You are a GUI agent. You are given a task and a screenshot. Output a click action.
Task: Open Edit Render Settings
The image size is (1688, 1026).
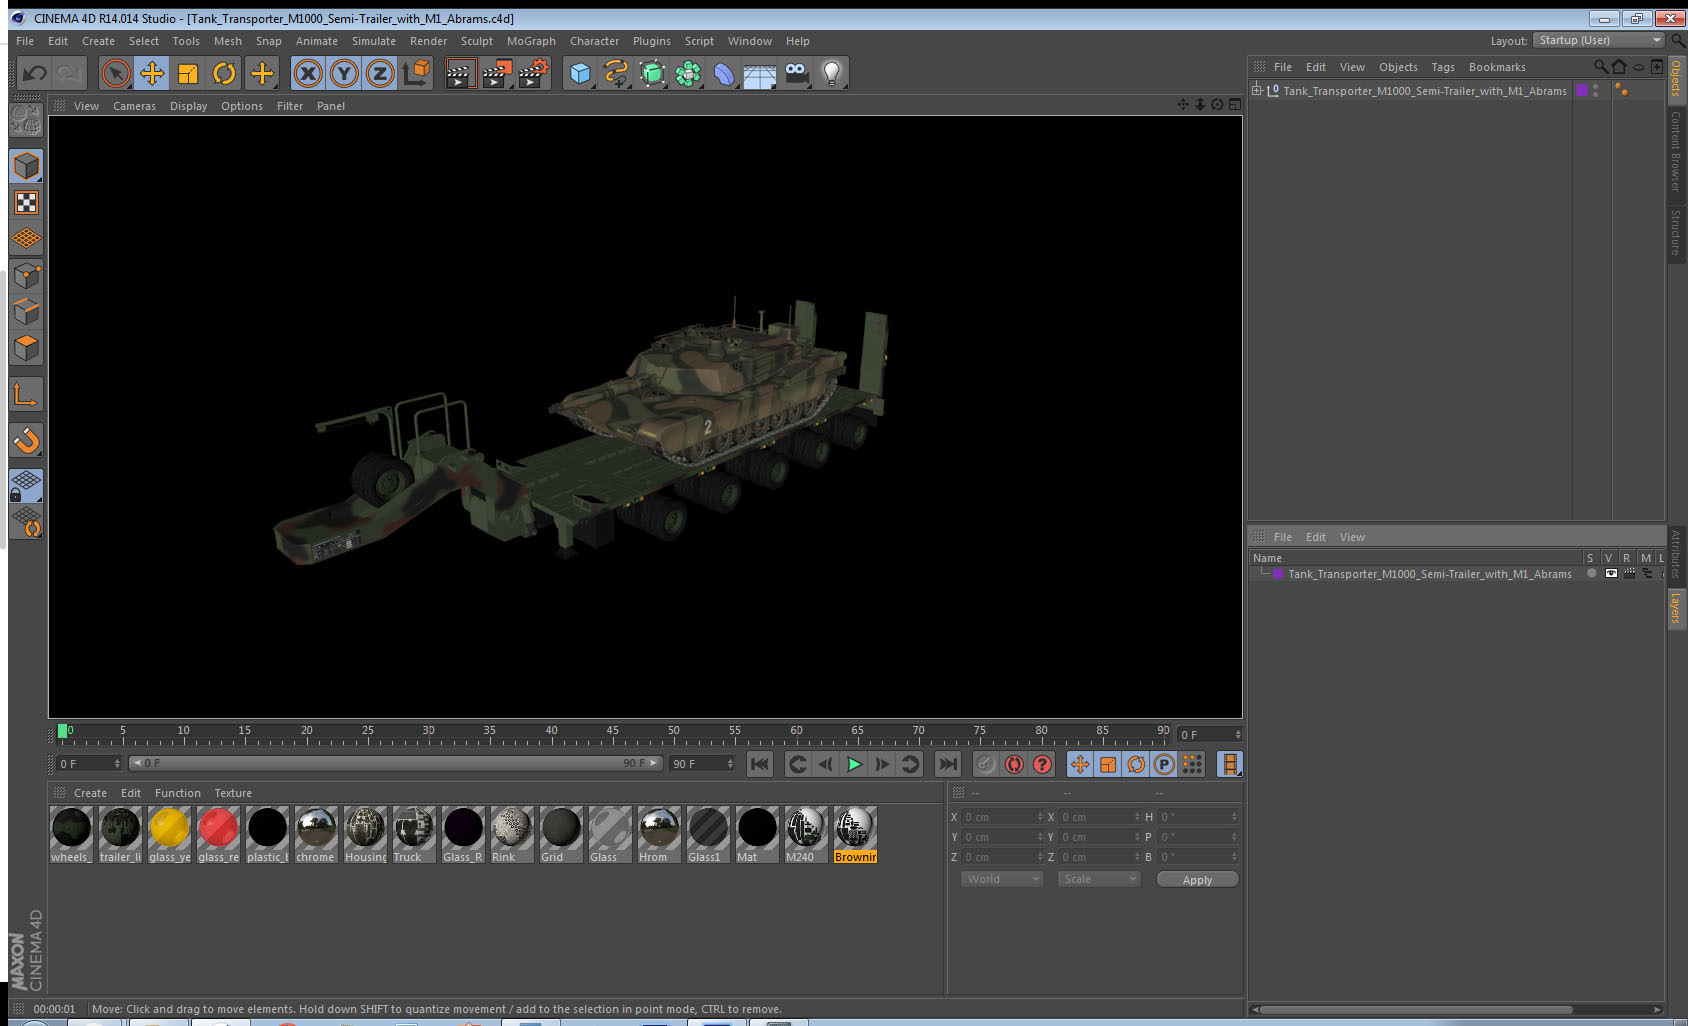coord(533,73)
